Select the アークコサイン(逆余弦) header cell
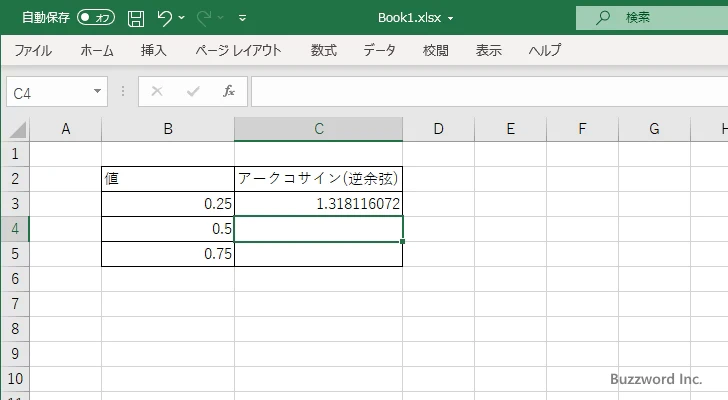 pos(318,179)
